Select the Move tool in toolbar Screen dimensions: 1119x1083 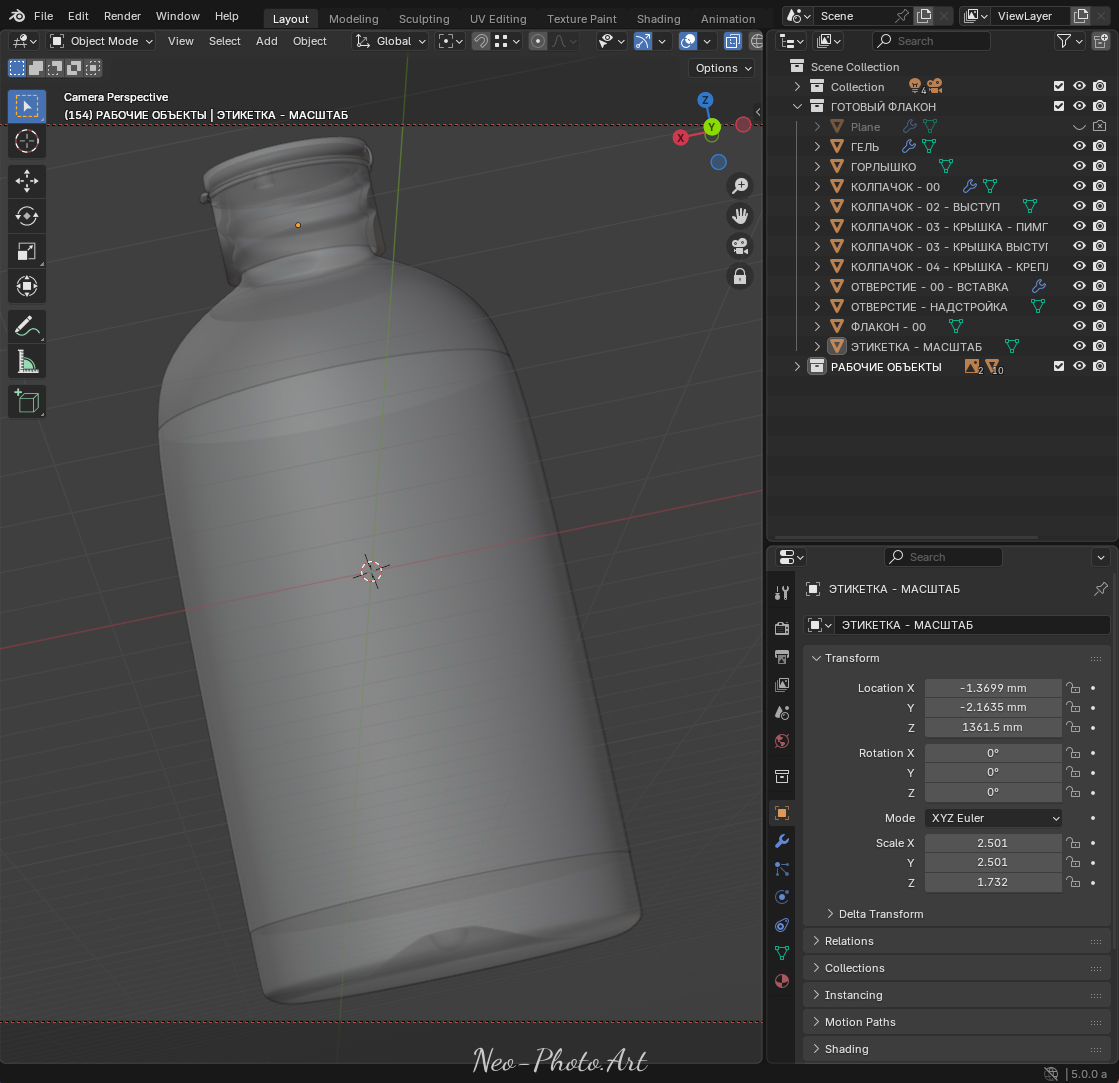click(x=27, y=180)
